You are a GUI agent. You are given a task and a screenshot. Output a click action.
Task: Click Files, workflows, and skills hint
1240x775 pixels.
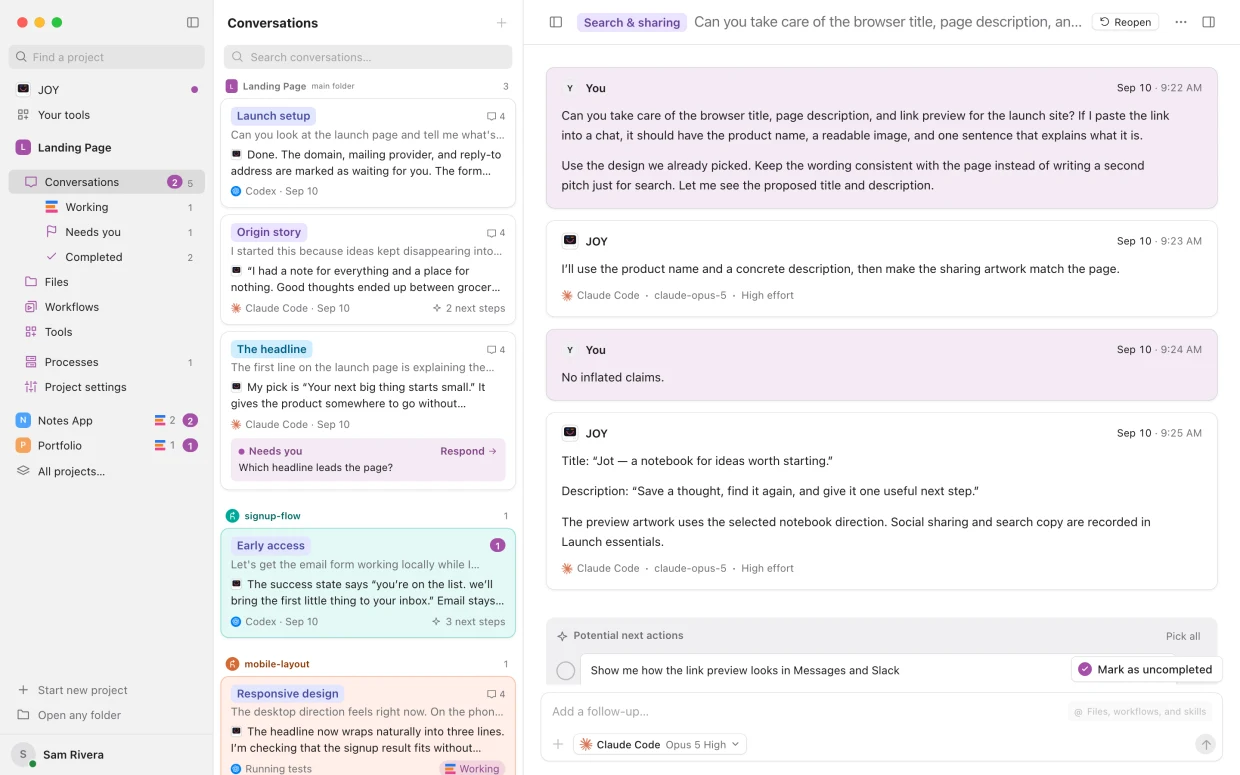[1140, 712]
